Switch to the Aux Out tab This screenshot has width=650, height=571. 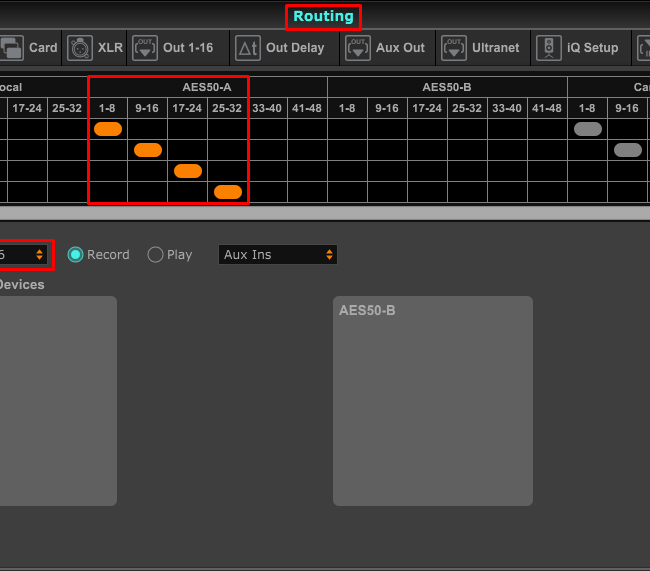[x=388, y=48]
